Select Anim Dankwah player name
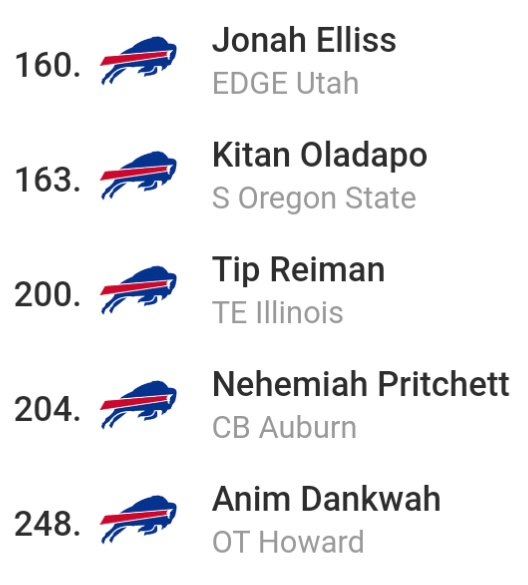Image resolution: width=528 pixels, height=585 pixels. [x=326, y=499]
